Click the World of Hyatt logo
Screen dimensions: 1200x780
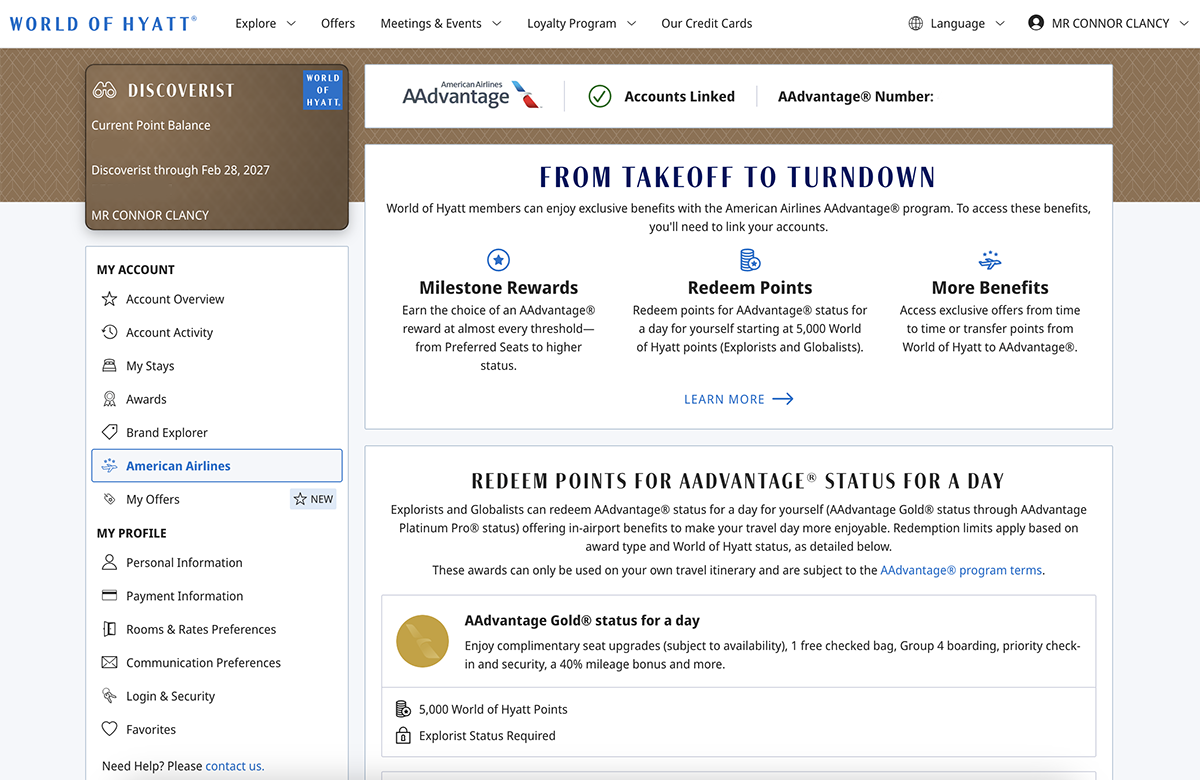click(103, 23)
